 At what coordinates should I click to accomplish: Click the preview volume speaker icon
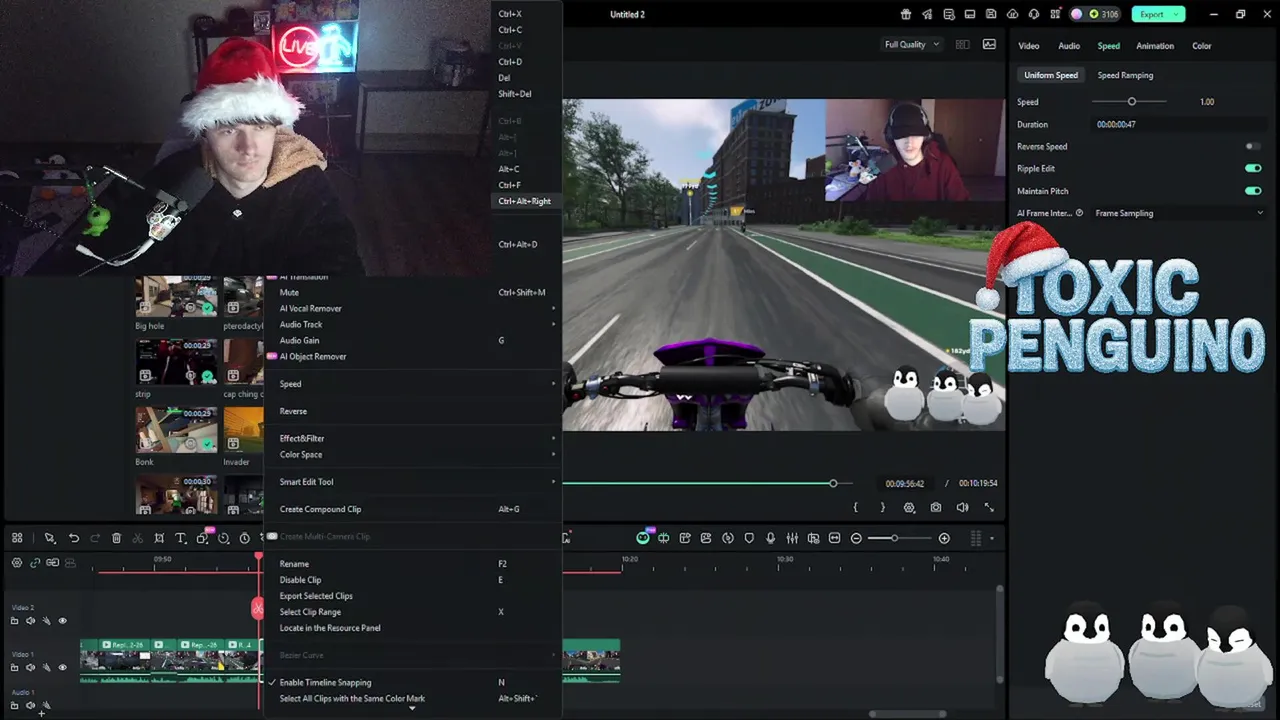click(962, 507)
